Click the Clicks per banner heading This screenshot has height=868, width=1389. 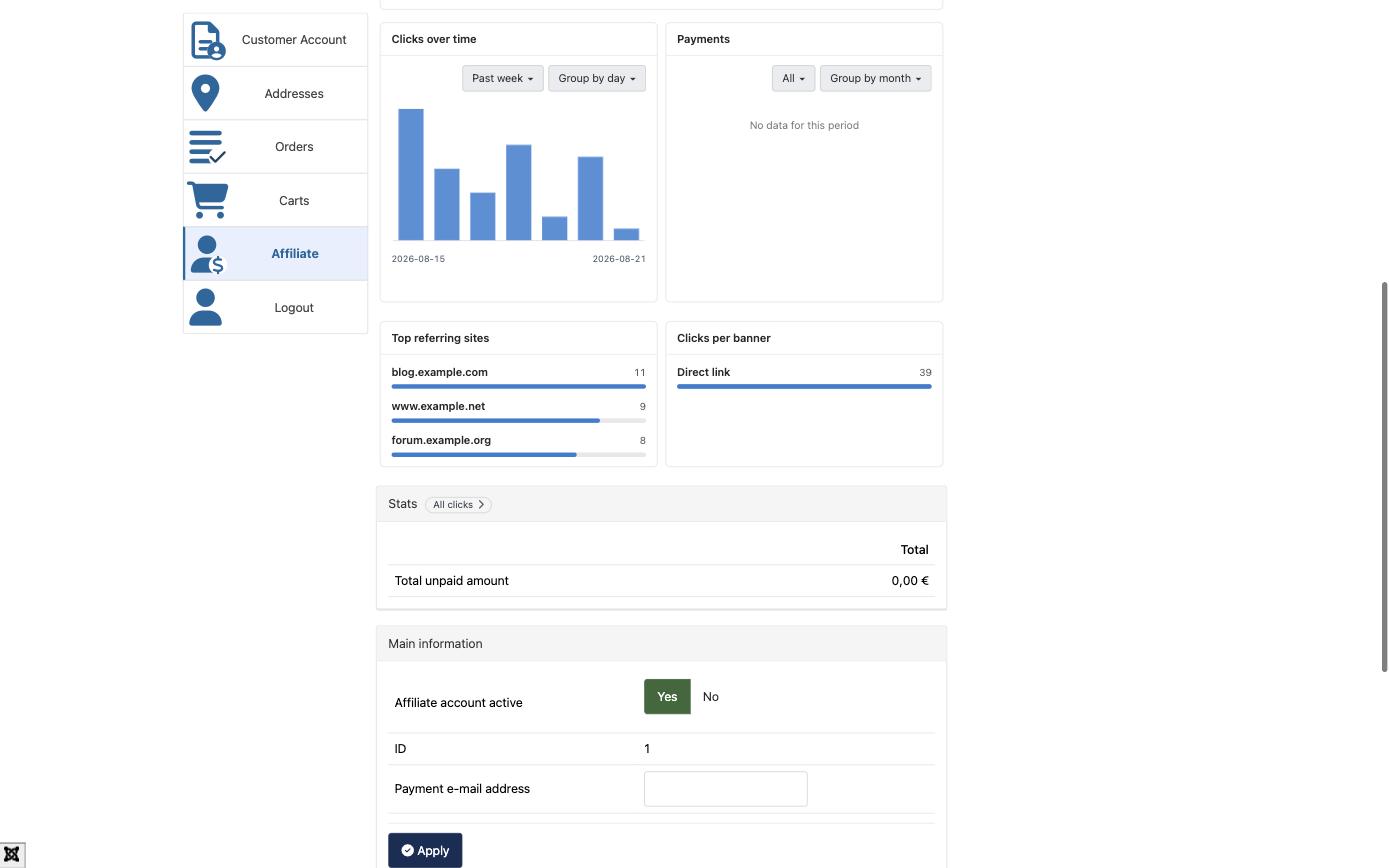(724, 338)
